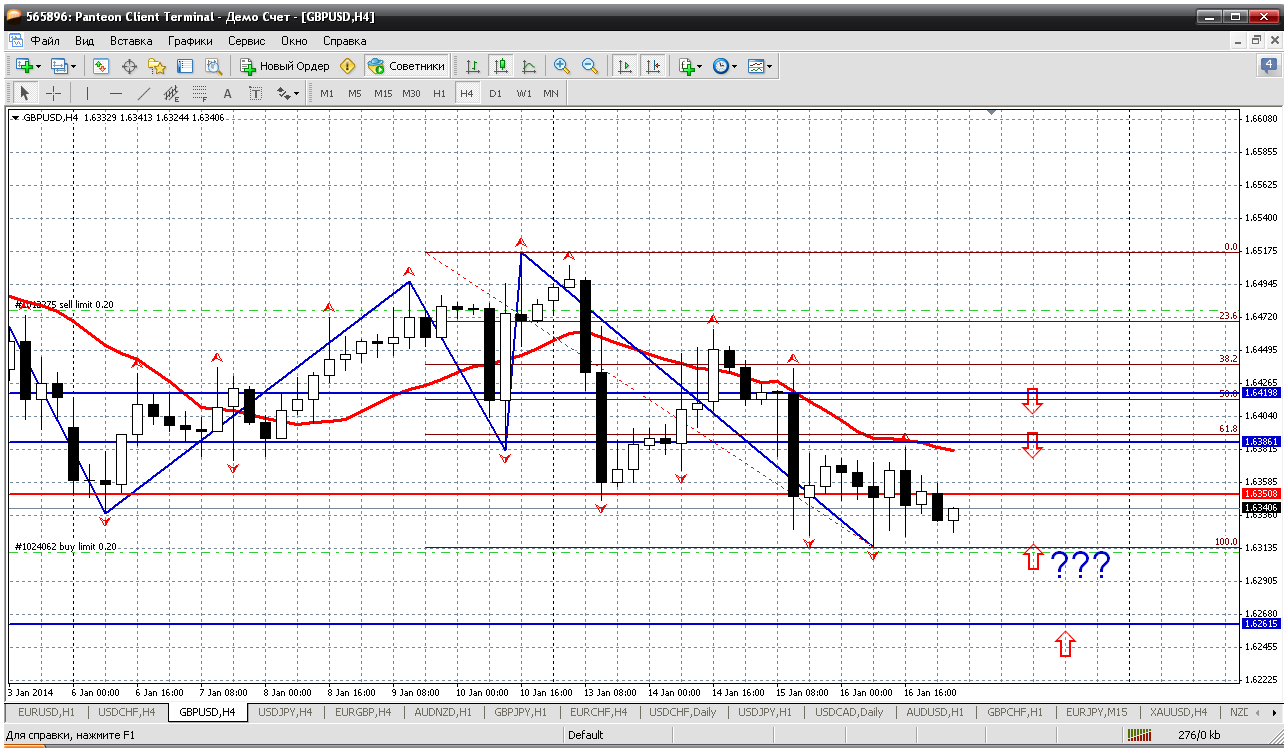The height and width of the screenshot is (748, 1288).
Task: Switch to candlestick chart display
Action: pyautogui.click(x=501, y=66)
